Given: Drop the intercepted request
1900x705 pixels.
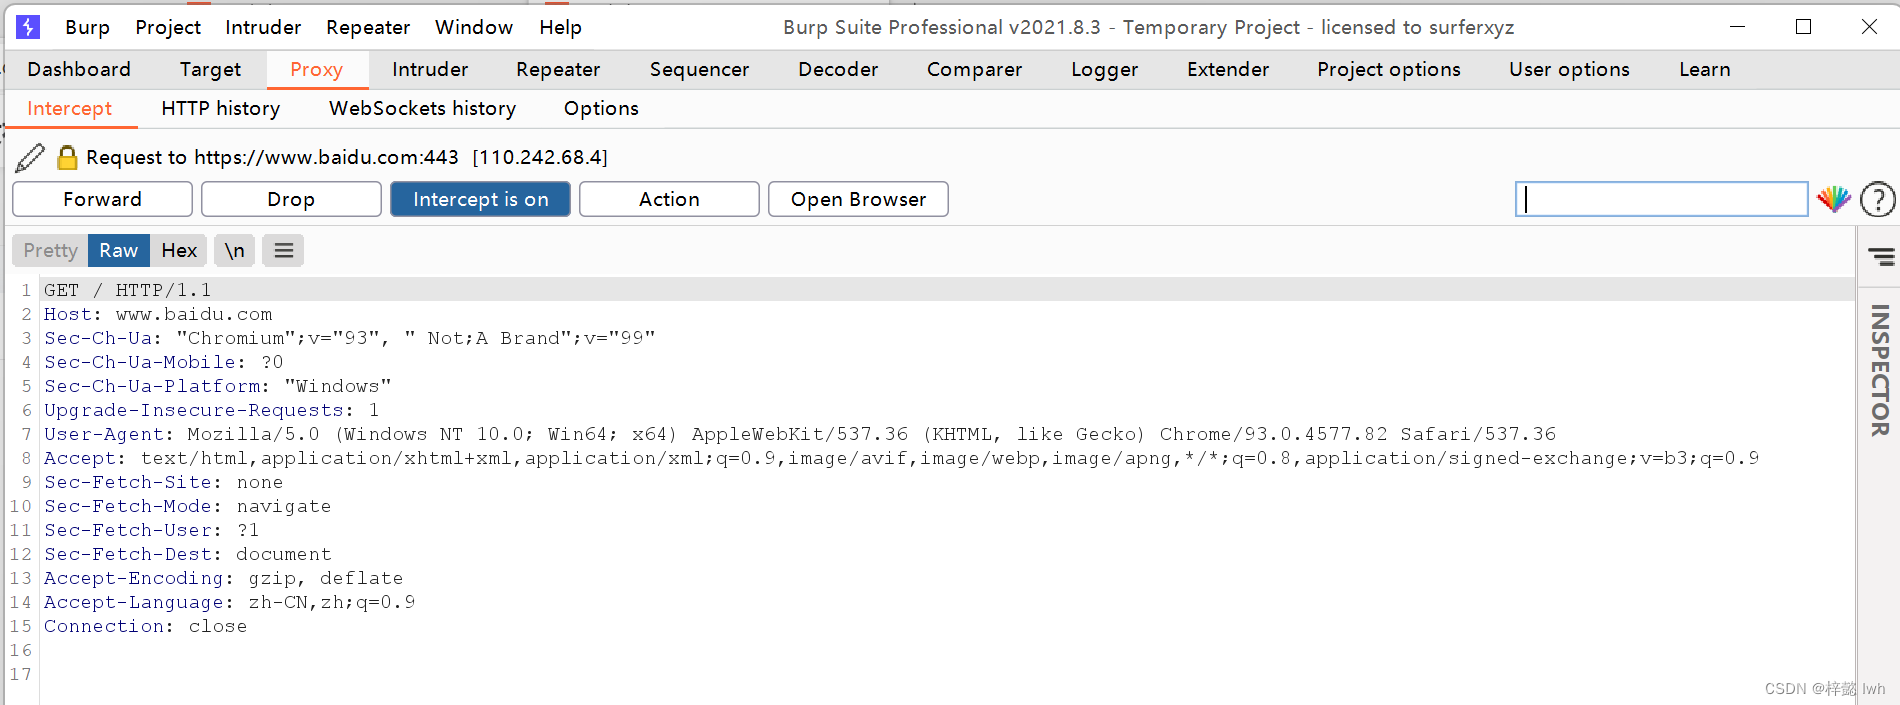Looking at the screenshot, I should click(291, 199).
